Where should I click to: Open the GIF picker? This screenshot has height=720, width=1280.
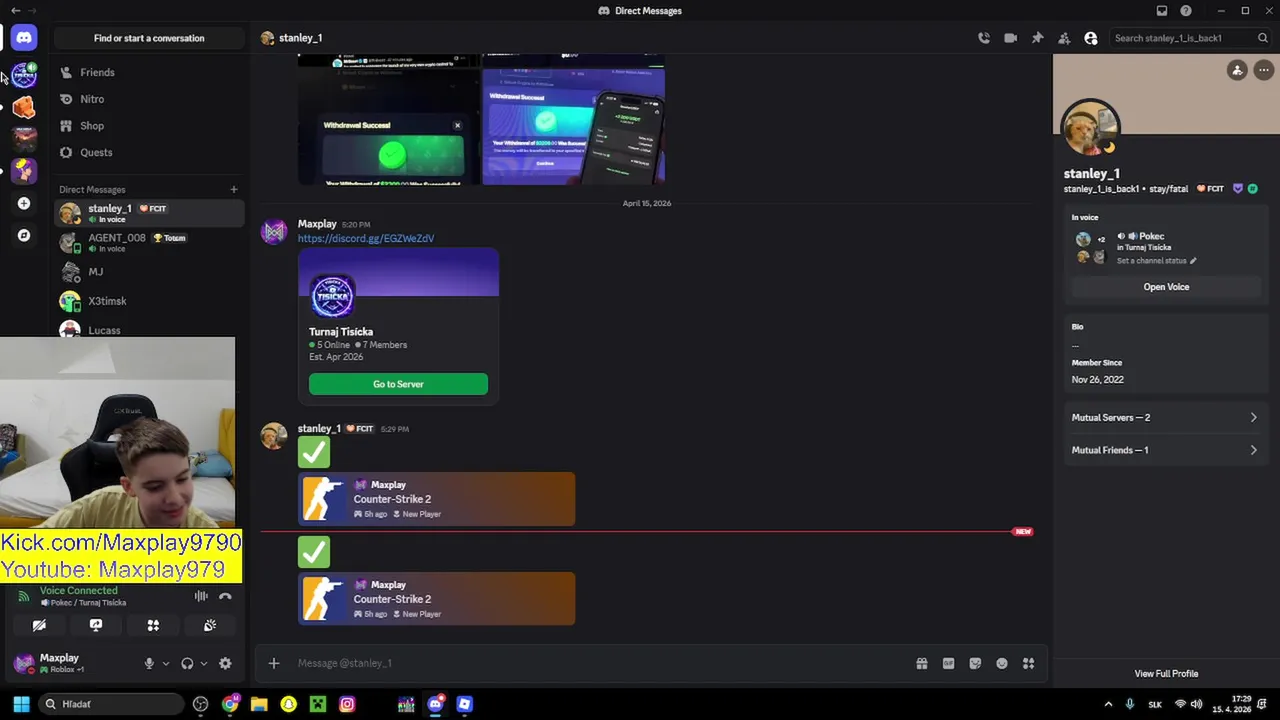[948, 663]
